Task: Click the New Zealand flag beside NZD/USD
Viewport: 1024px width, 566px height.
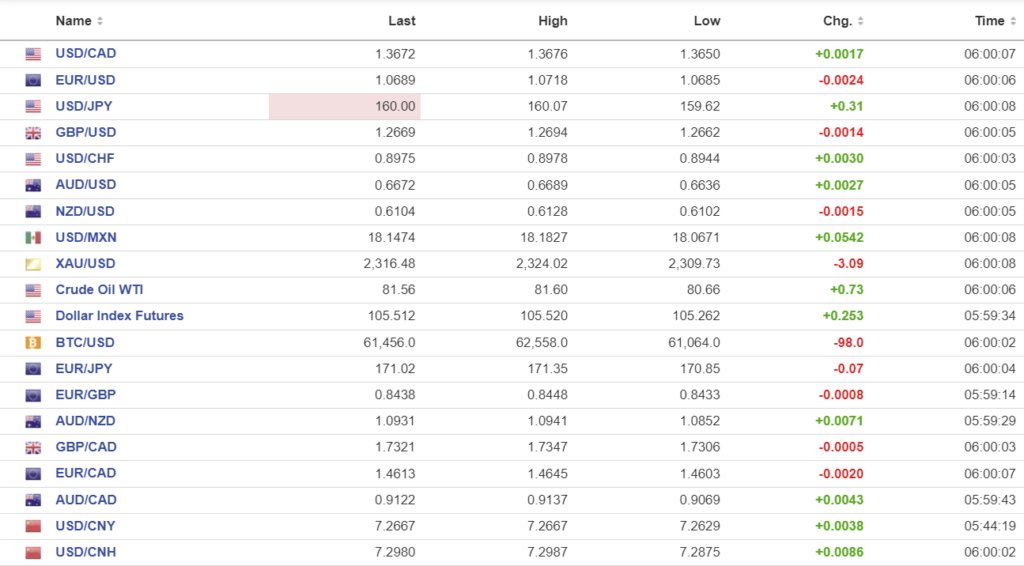Action: [33, 212]
